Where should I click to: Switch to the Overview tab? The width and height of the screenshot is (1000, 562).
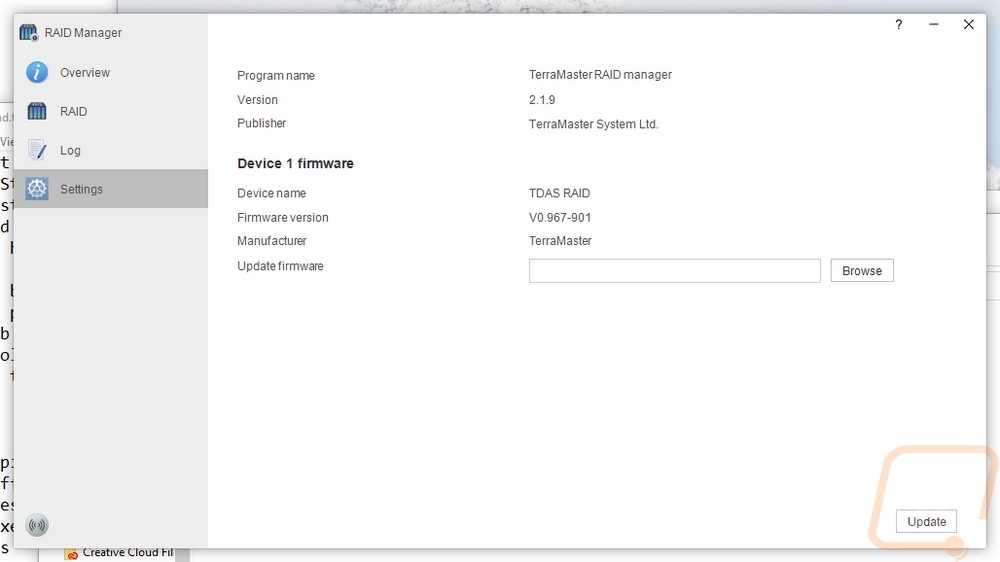coord(111,72)
